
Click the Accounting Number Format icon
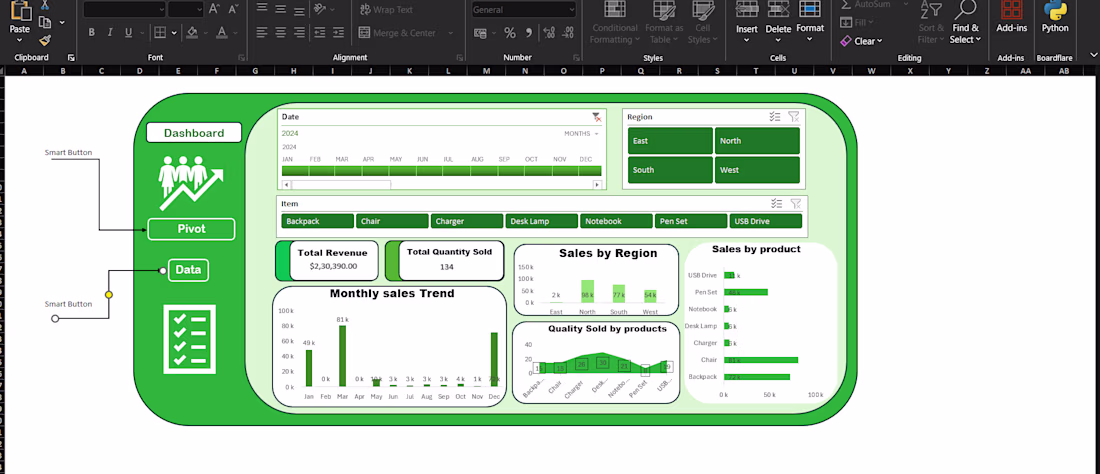point(481,33)
